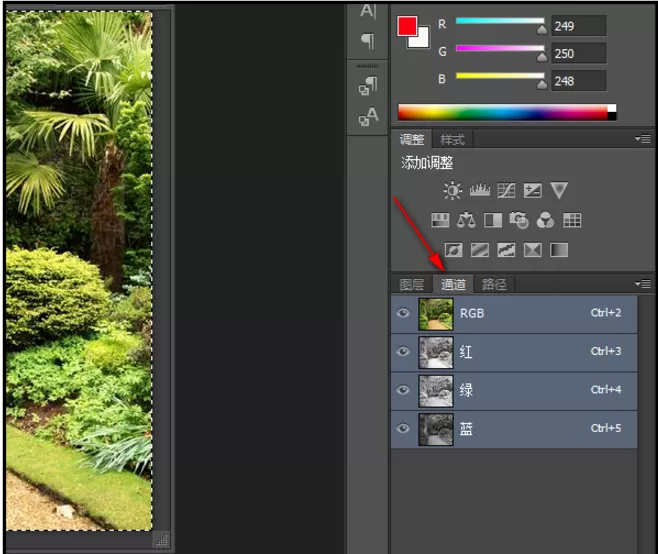Click the G value field showing 250
The image size is (658, 554).
[x=579, y=54]
